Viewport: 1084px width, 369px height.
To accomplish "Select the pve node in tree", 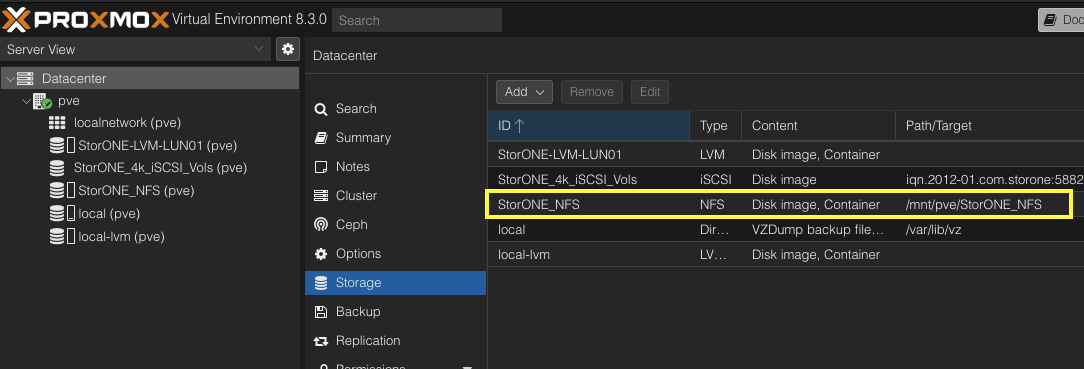I will (x=150, y=101).
